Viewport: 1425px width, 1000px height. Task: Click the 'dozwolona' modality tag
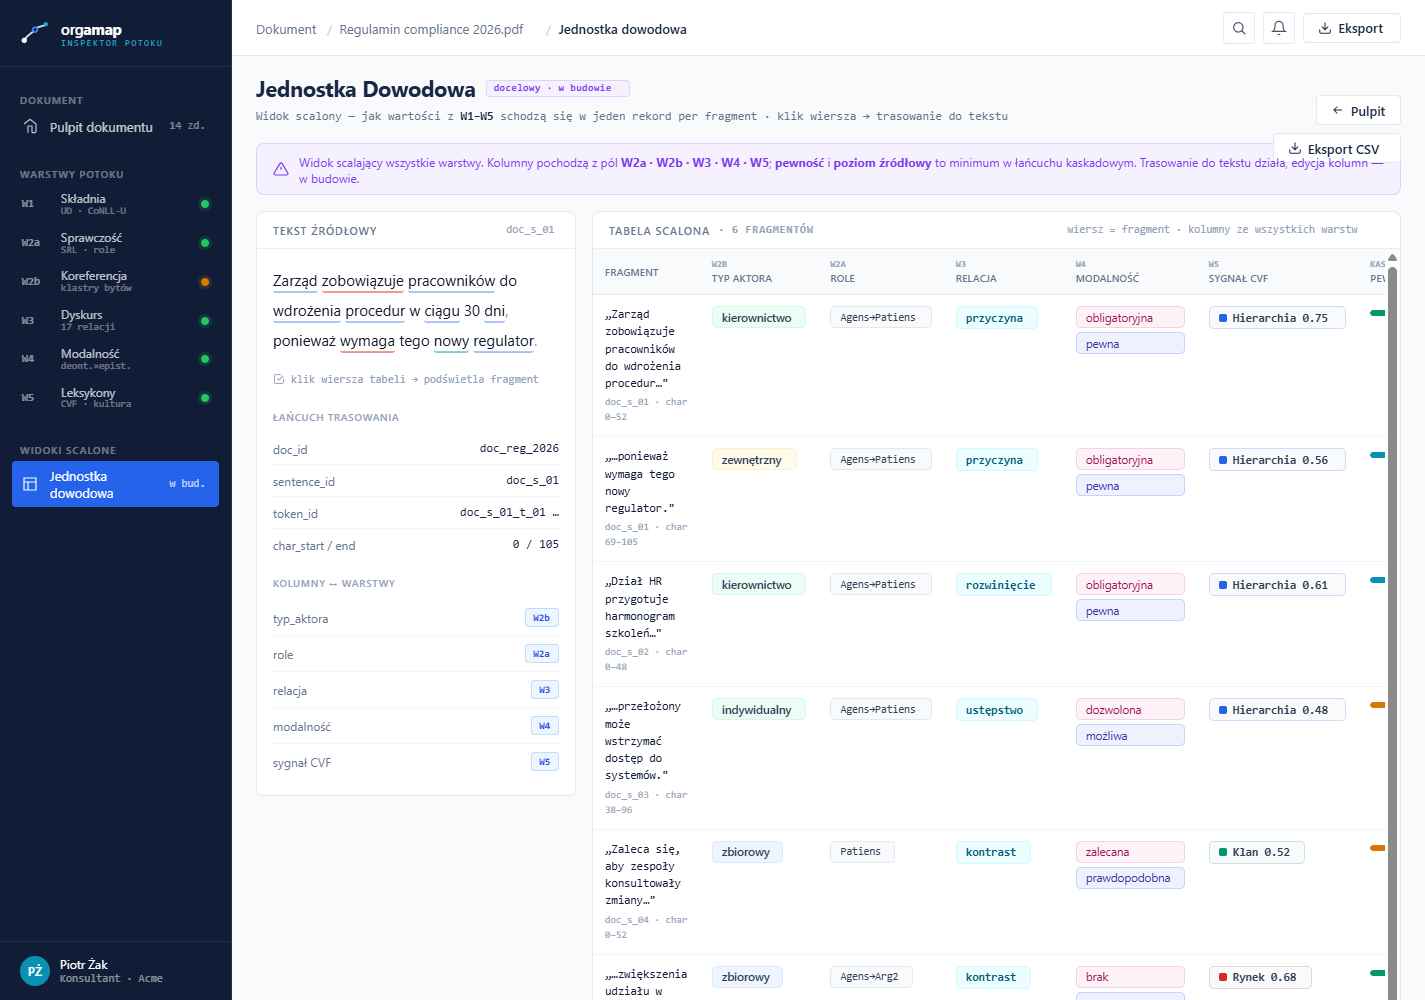(x=1130, y=710)
